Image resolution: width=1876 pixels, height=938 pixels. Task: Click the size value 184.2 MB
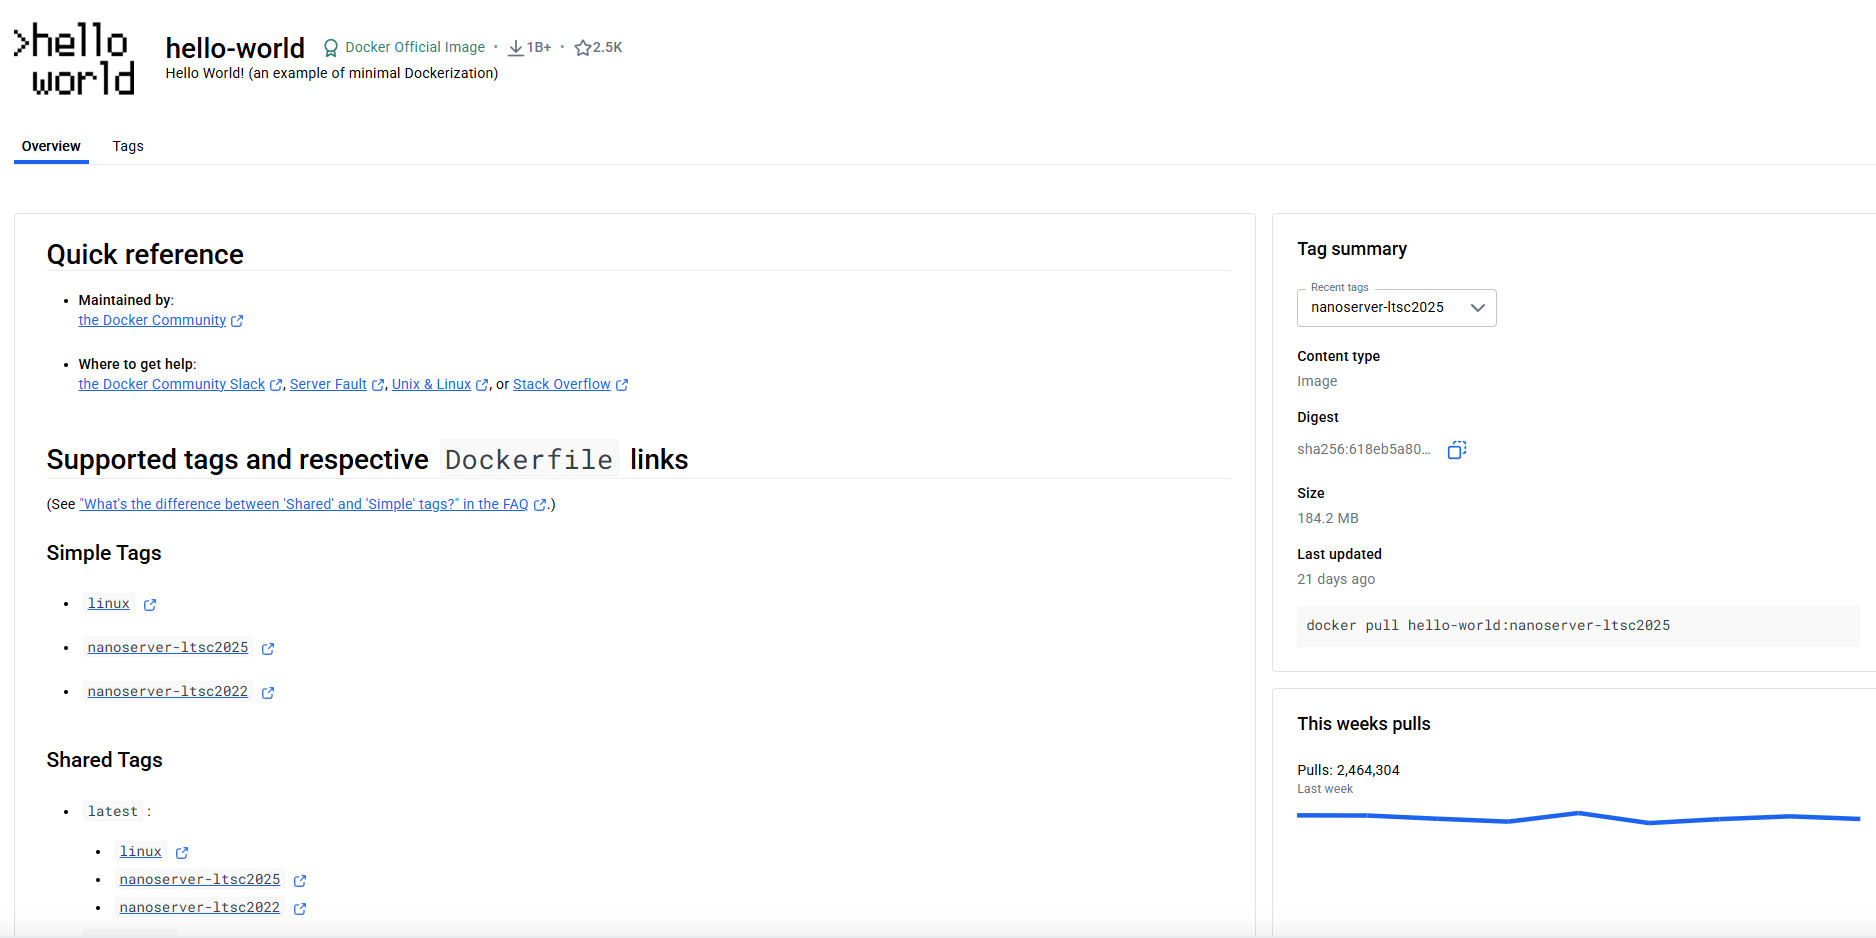[x=1328, y=518]
